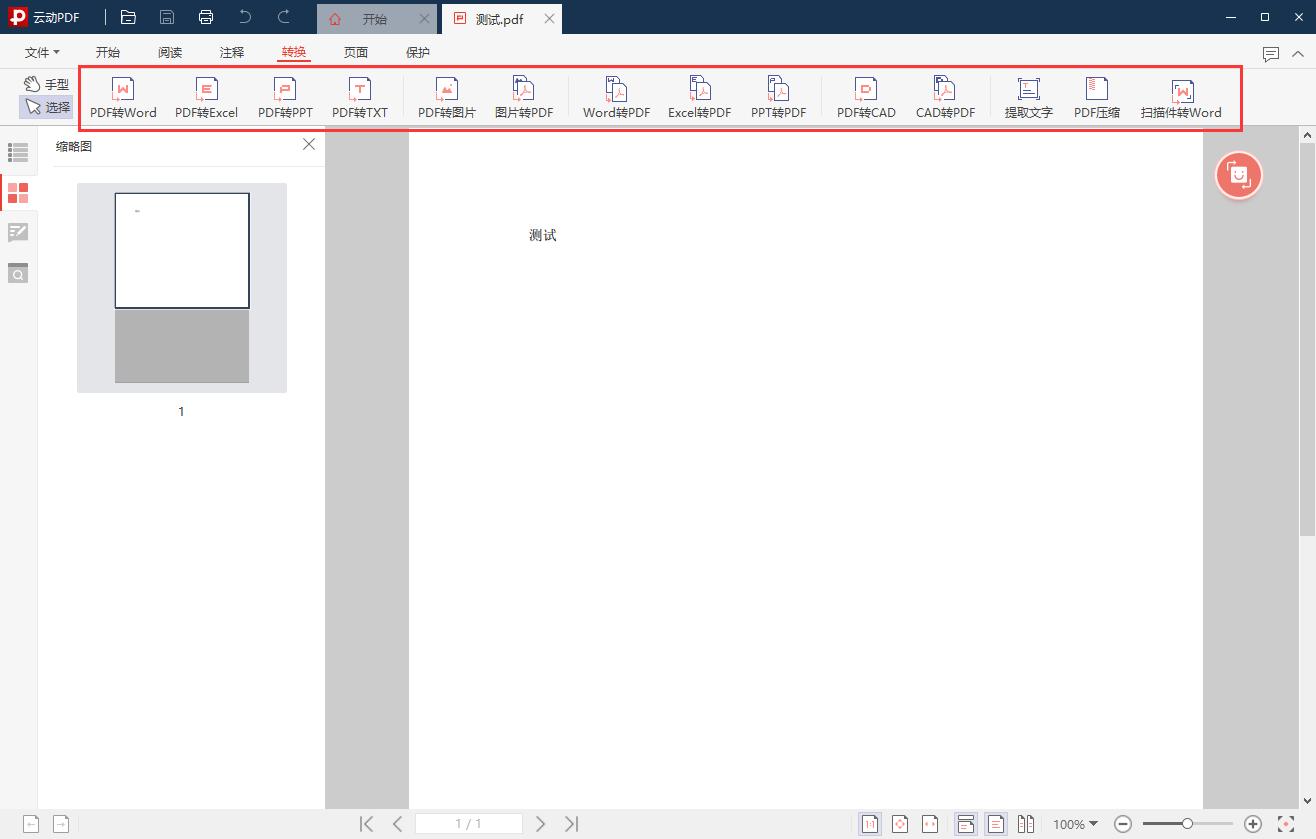Open the 保护 ribbon tab
The width and height of the screenshot is (1316, 839).
(x=418, y=52)
